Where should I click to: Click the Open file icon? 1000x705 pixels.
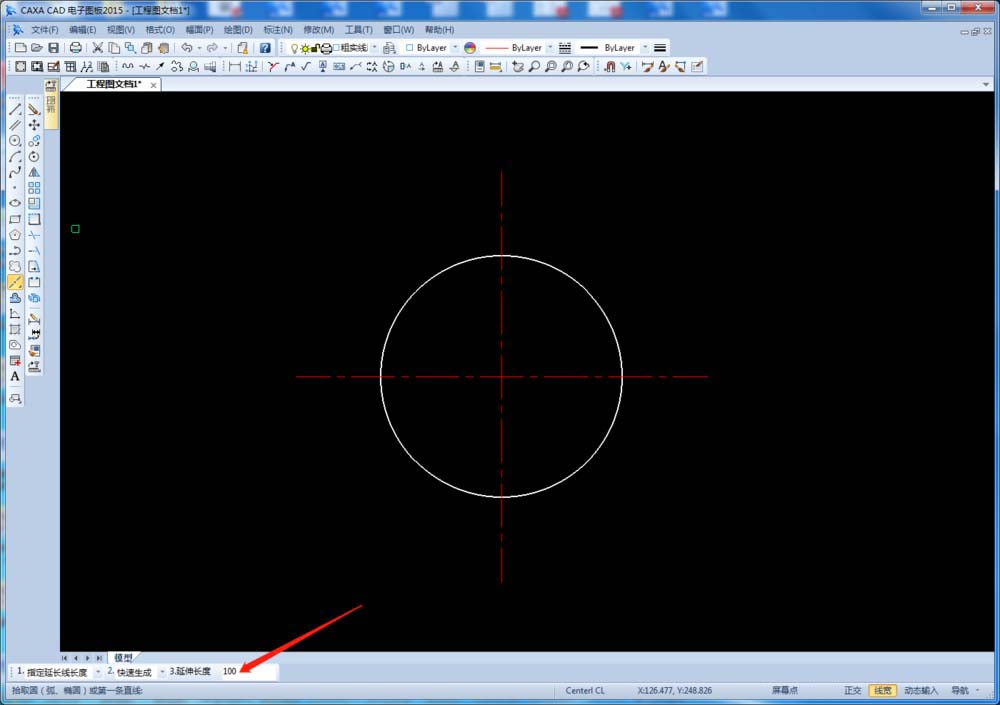coord(36,48)
